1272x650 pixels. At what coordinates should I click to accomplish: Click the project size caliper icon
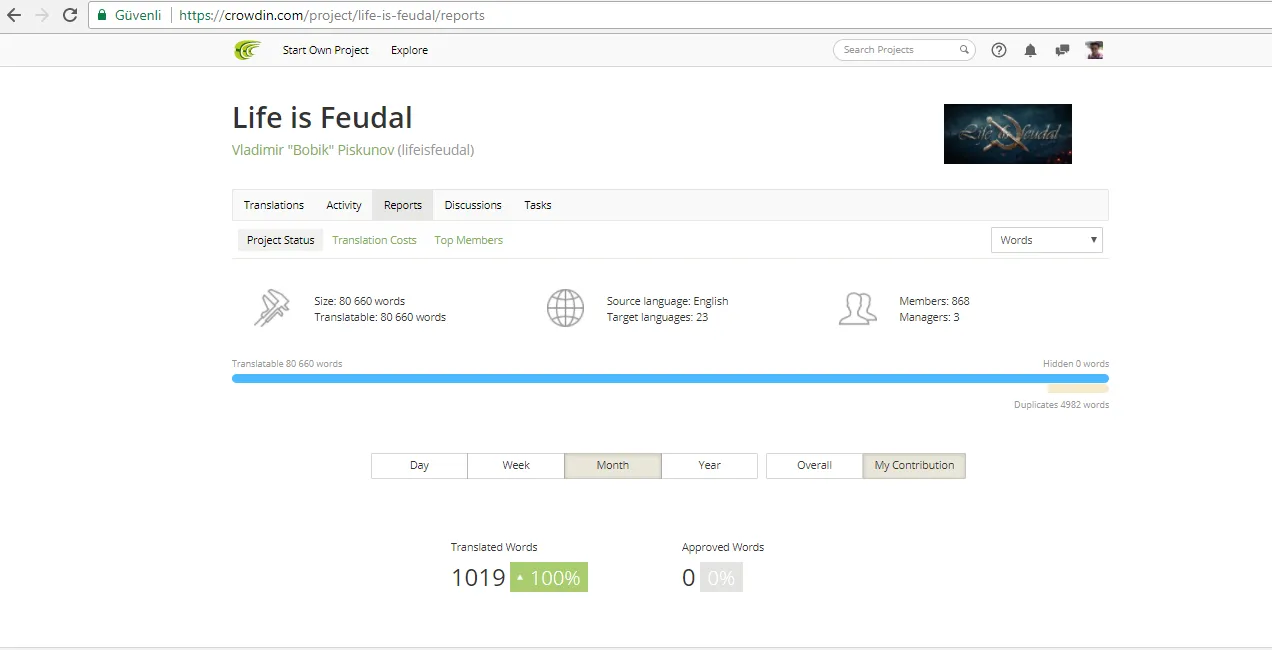coord(271,308)
